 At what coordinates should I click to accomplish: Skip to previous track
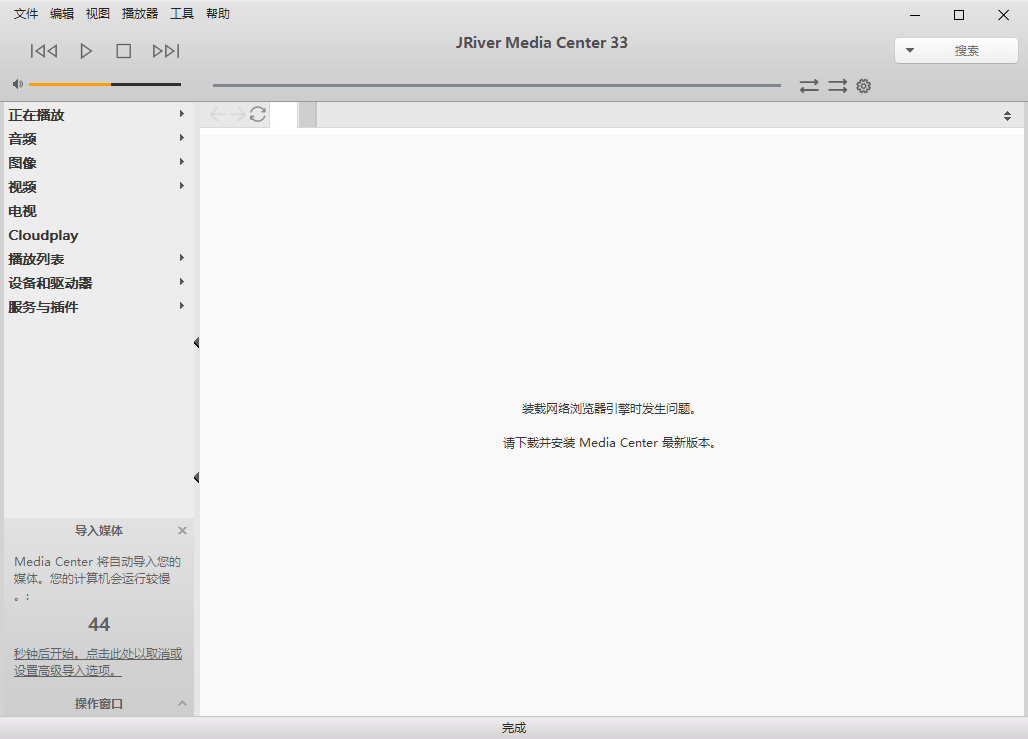(43, 50)
